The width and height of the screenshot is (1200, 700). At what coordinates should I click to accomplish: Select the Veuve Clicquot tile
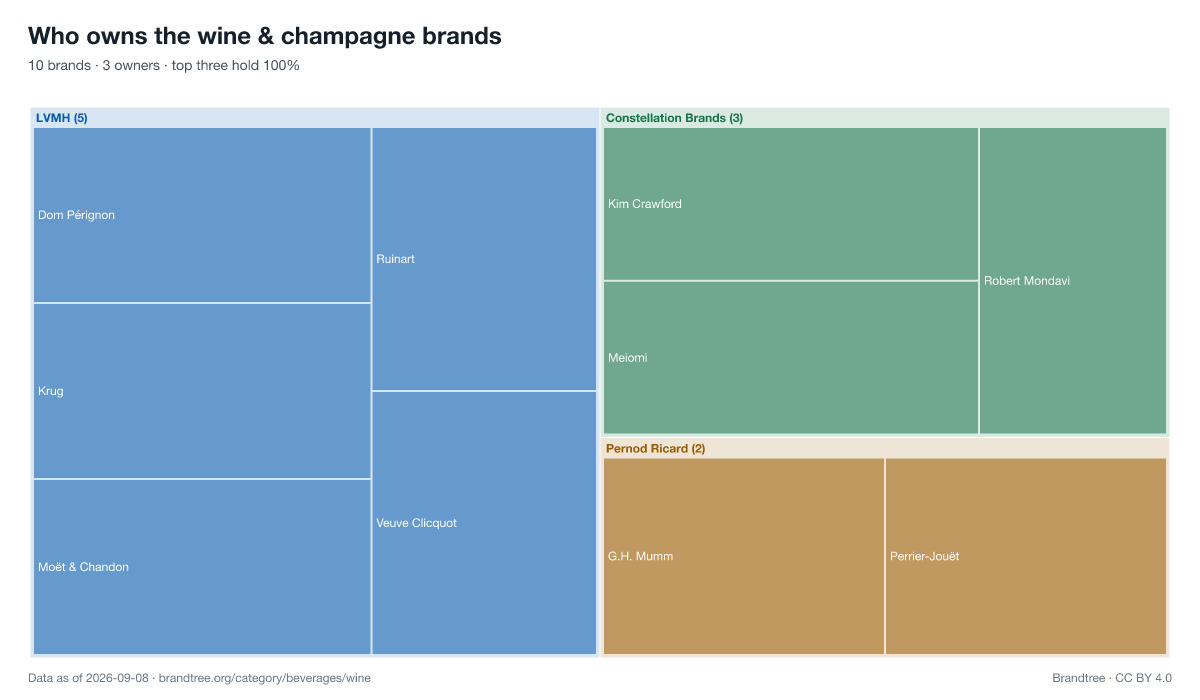pyautogui.click(x=485, y=523)
